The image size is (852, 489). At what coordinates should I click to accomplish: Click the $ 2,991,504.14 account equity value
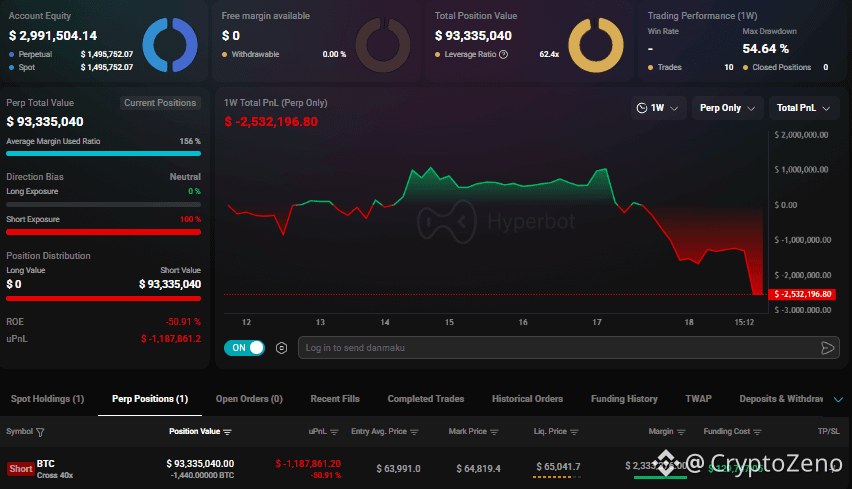[53, 36]
